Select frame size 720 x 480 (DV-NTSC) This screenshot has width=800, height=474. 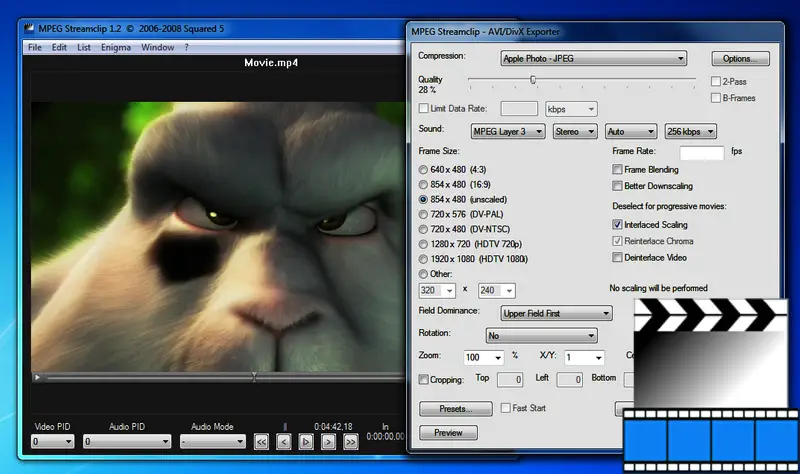tap(423, 229)
